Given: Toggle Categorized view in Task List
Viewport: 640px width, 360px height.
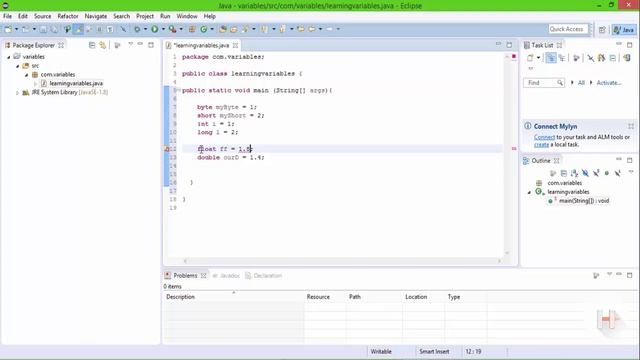Looking at the screenshot, I should coord(551,58).
